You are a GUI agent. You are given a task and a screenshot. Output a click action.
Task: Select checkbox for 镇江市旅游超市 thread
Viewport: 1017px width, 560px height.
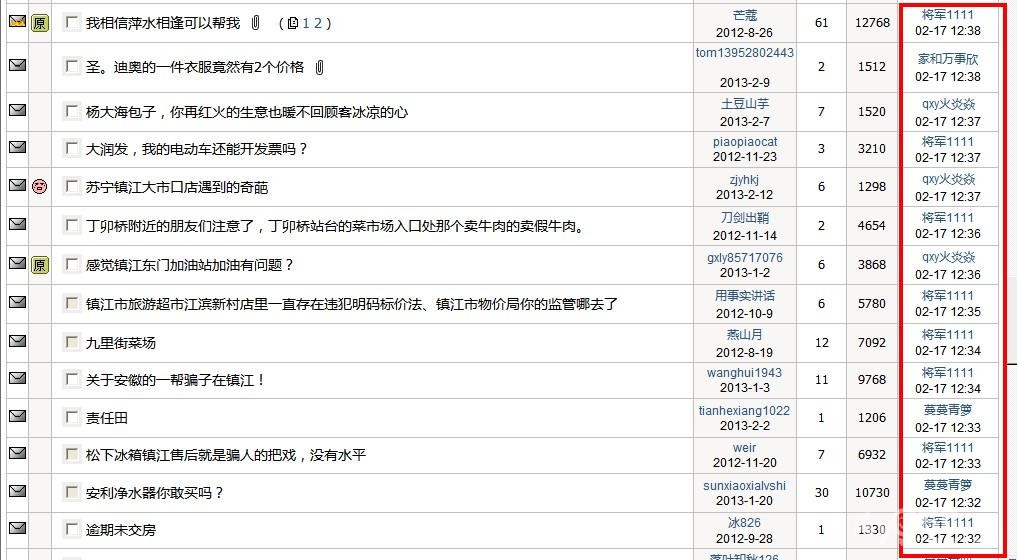(71, 303)
